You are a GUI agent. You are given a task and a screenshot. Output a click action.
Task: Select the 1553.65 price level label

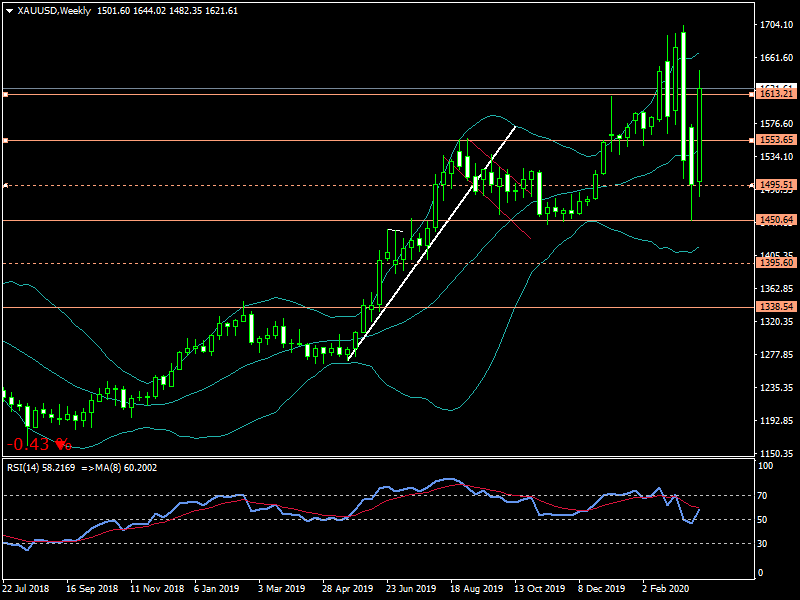[775, 140]
